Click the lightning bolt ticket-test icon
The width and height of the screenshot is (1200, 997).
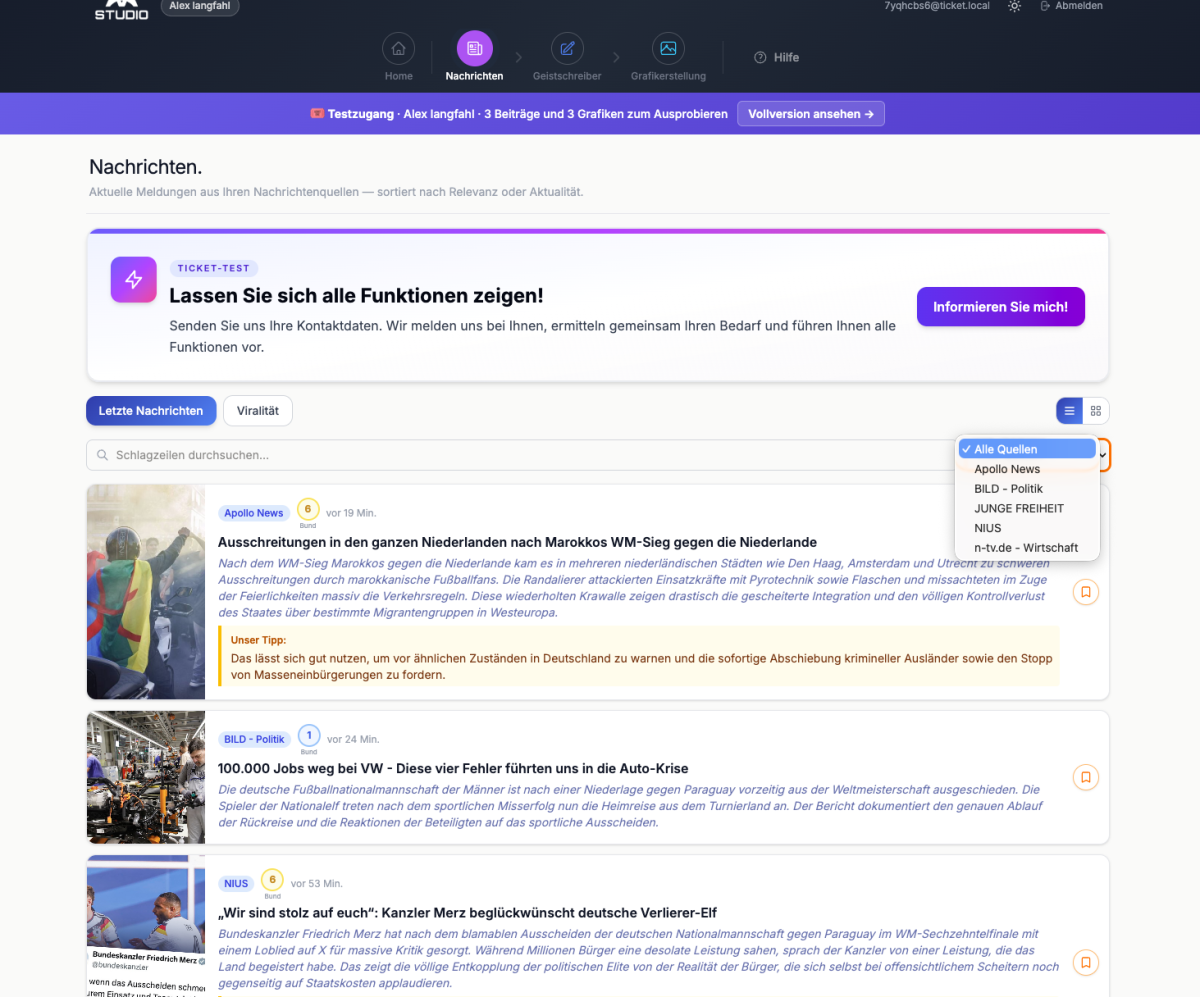pyautogui.click(x=134, y=280)
